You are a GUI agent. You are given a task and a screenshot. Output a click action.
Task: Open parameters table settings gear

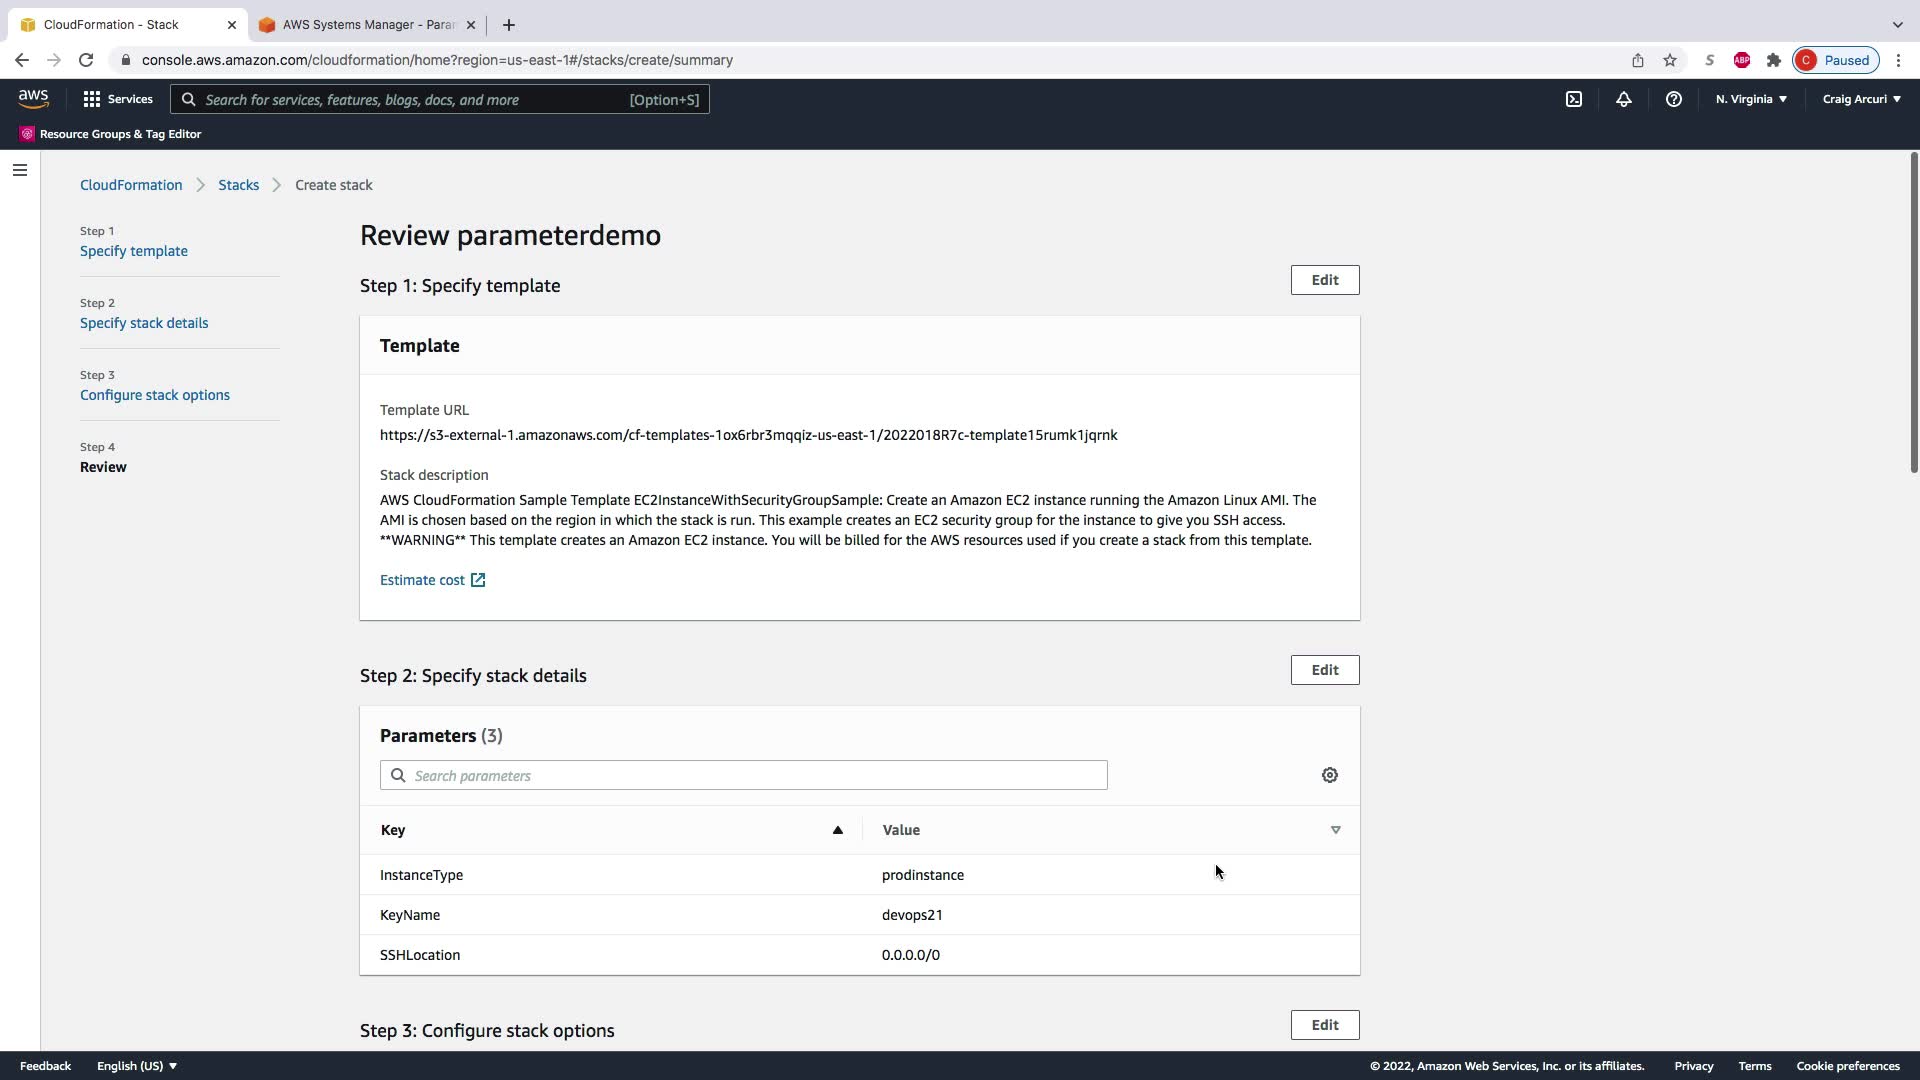pos(1330,775)
